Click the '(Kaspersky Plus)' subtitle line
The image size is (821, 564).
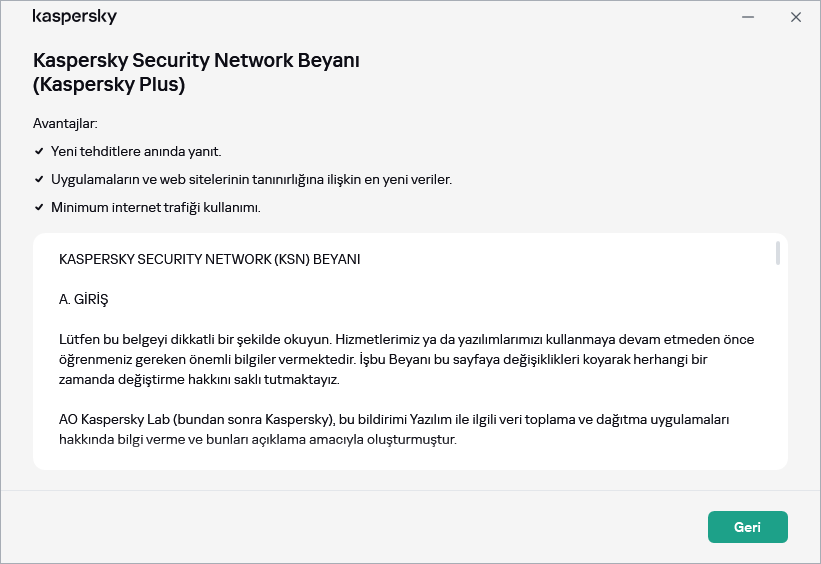click(x=109, y=85)
